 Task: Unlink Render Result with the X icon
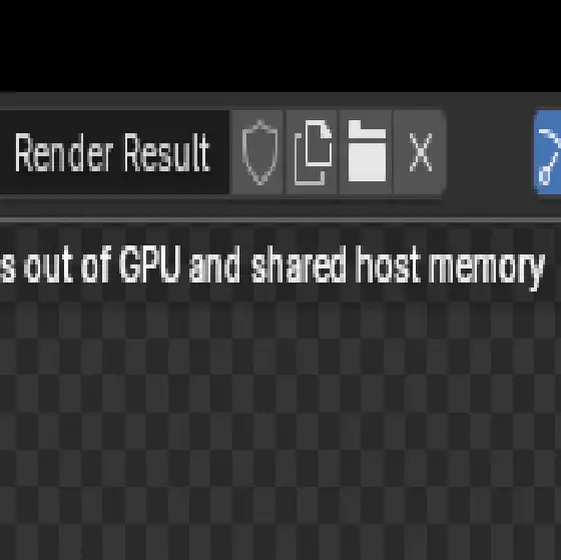(420, 152)
